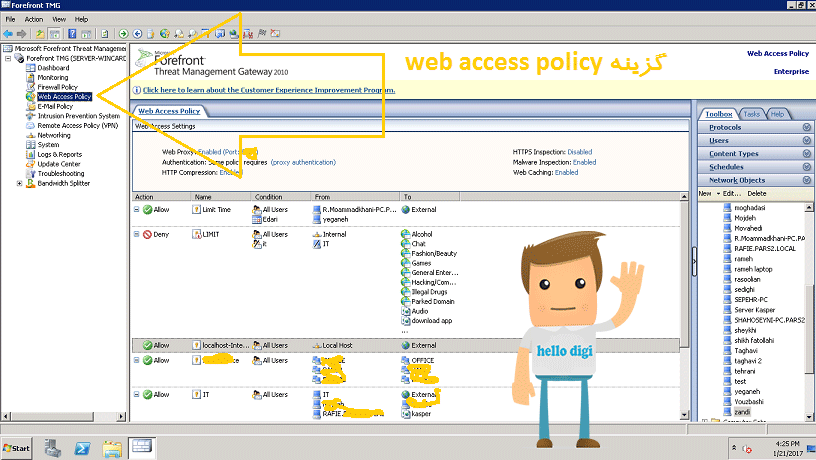This screenshot has width=816, height=460.
Task: Click the blue Back arrow toolbar icon
Action: [x=8, y=34]
